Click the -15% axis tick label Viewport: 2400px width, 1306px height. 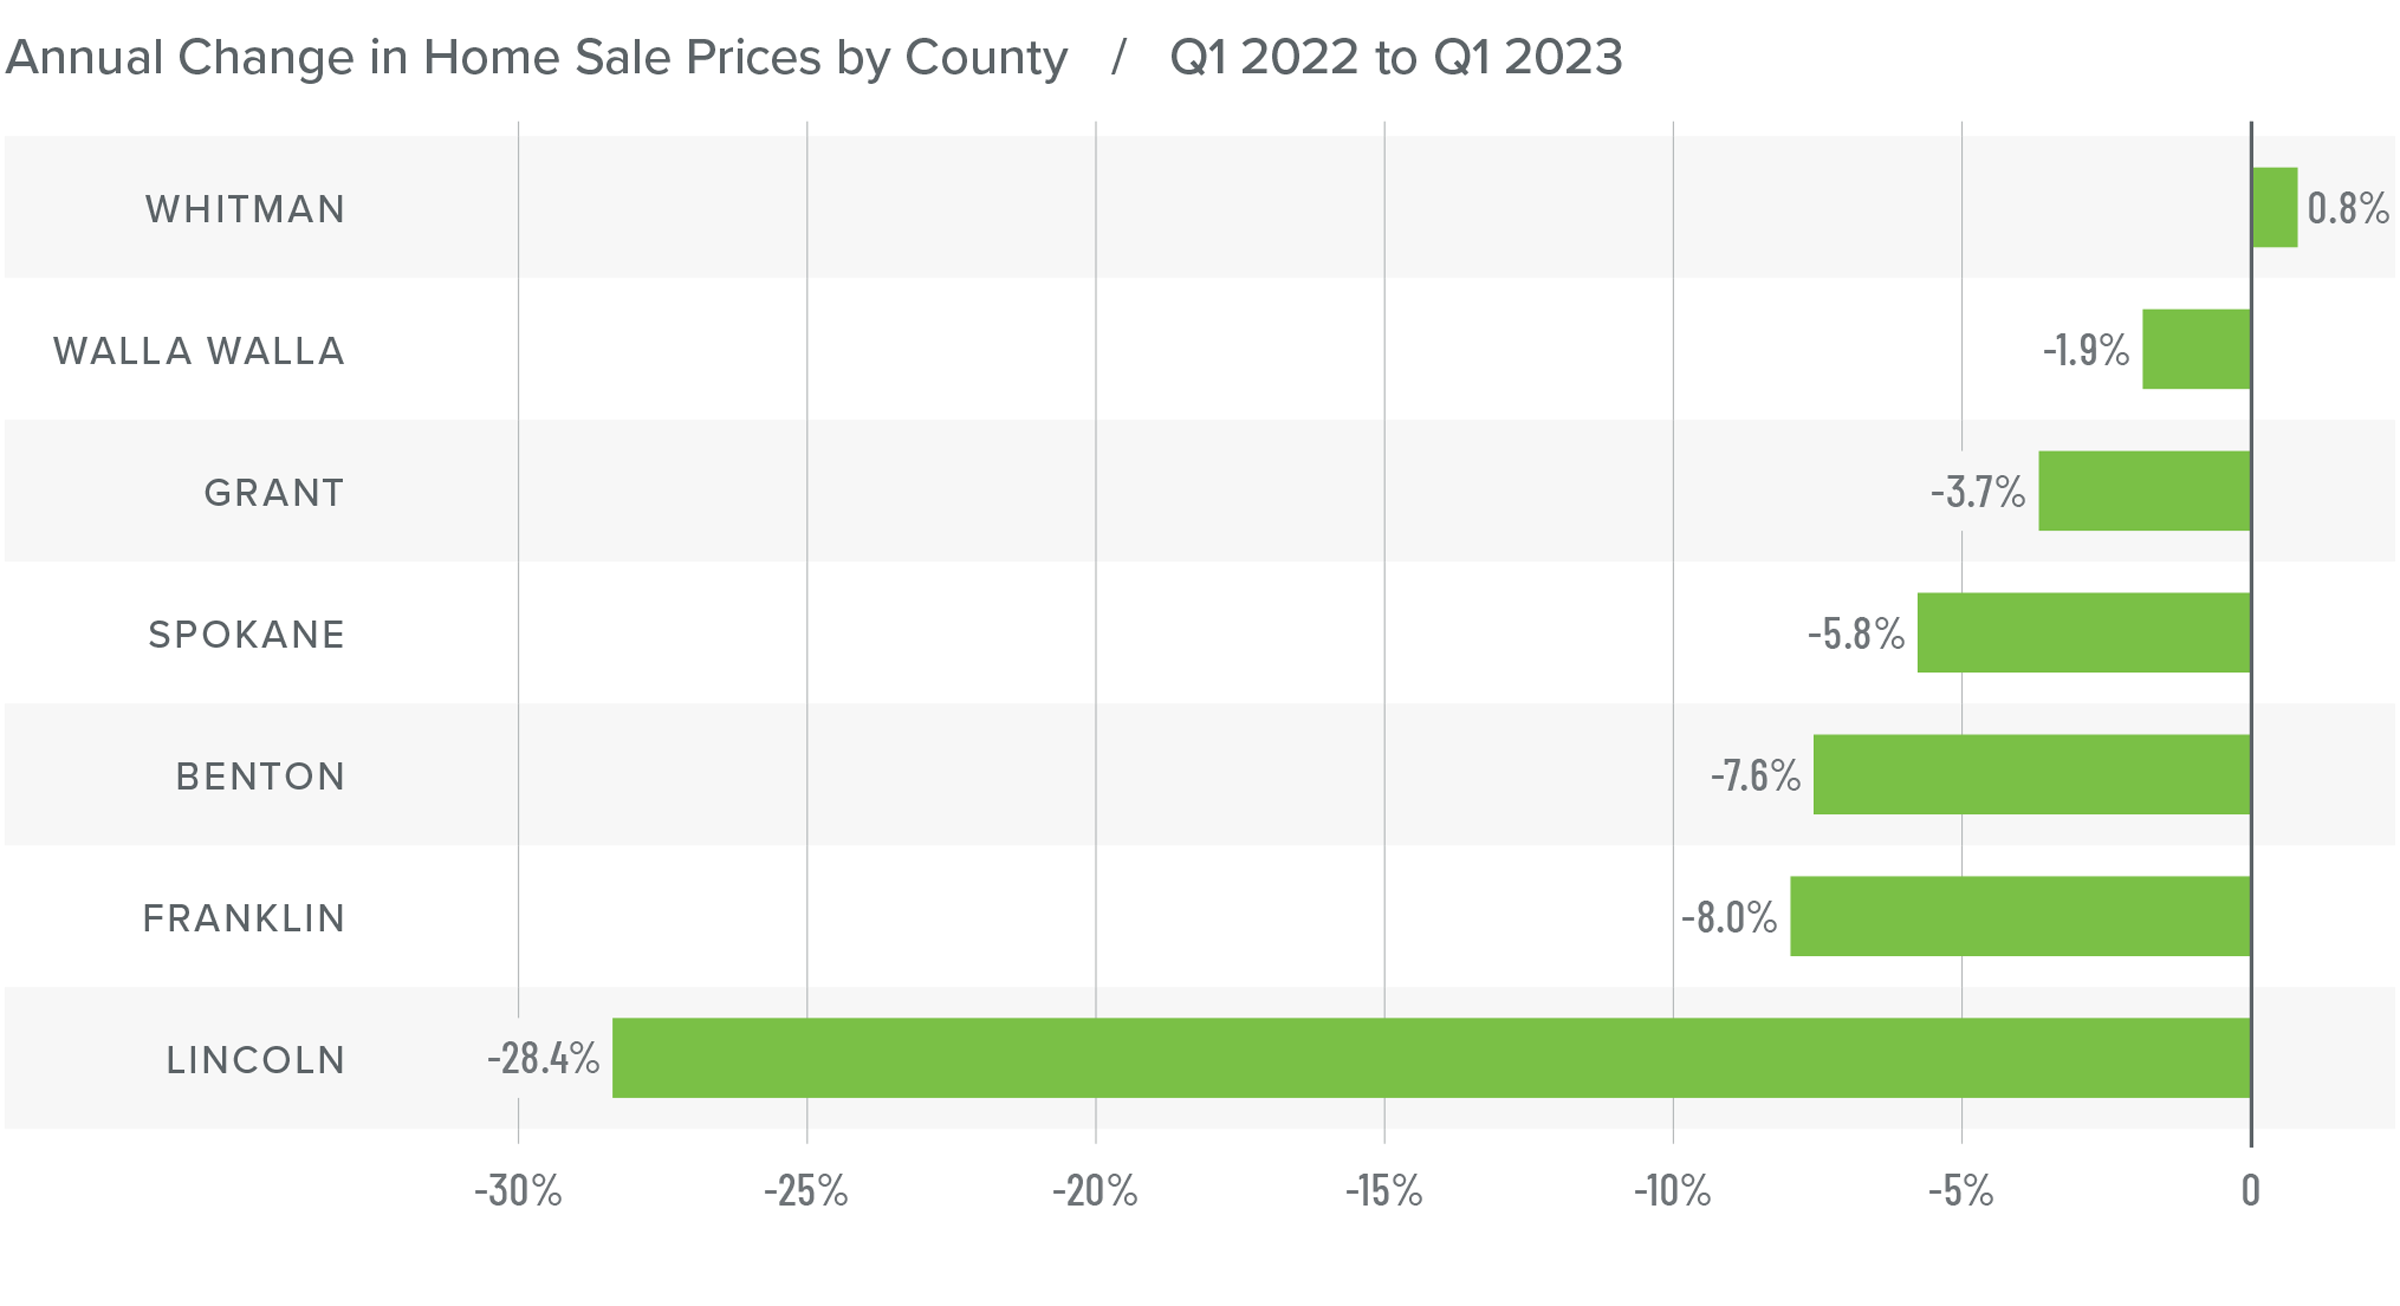coord(1384,1191)
